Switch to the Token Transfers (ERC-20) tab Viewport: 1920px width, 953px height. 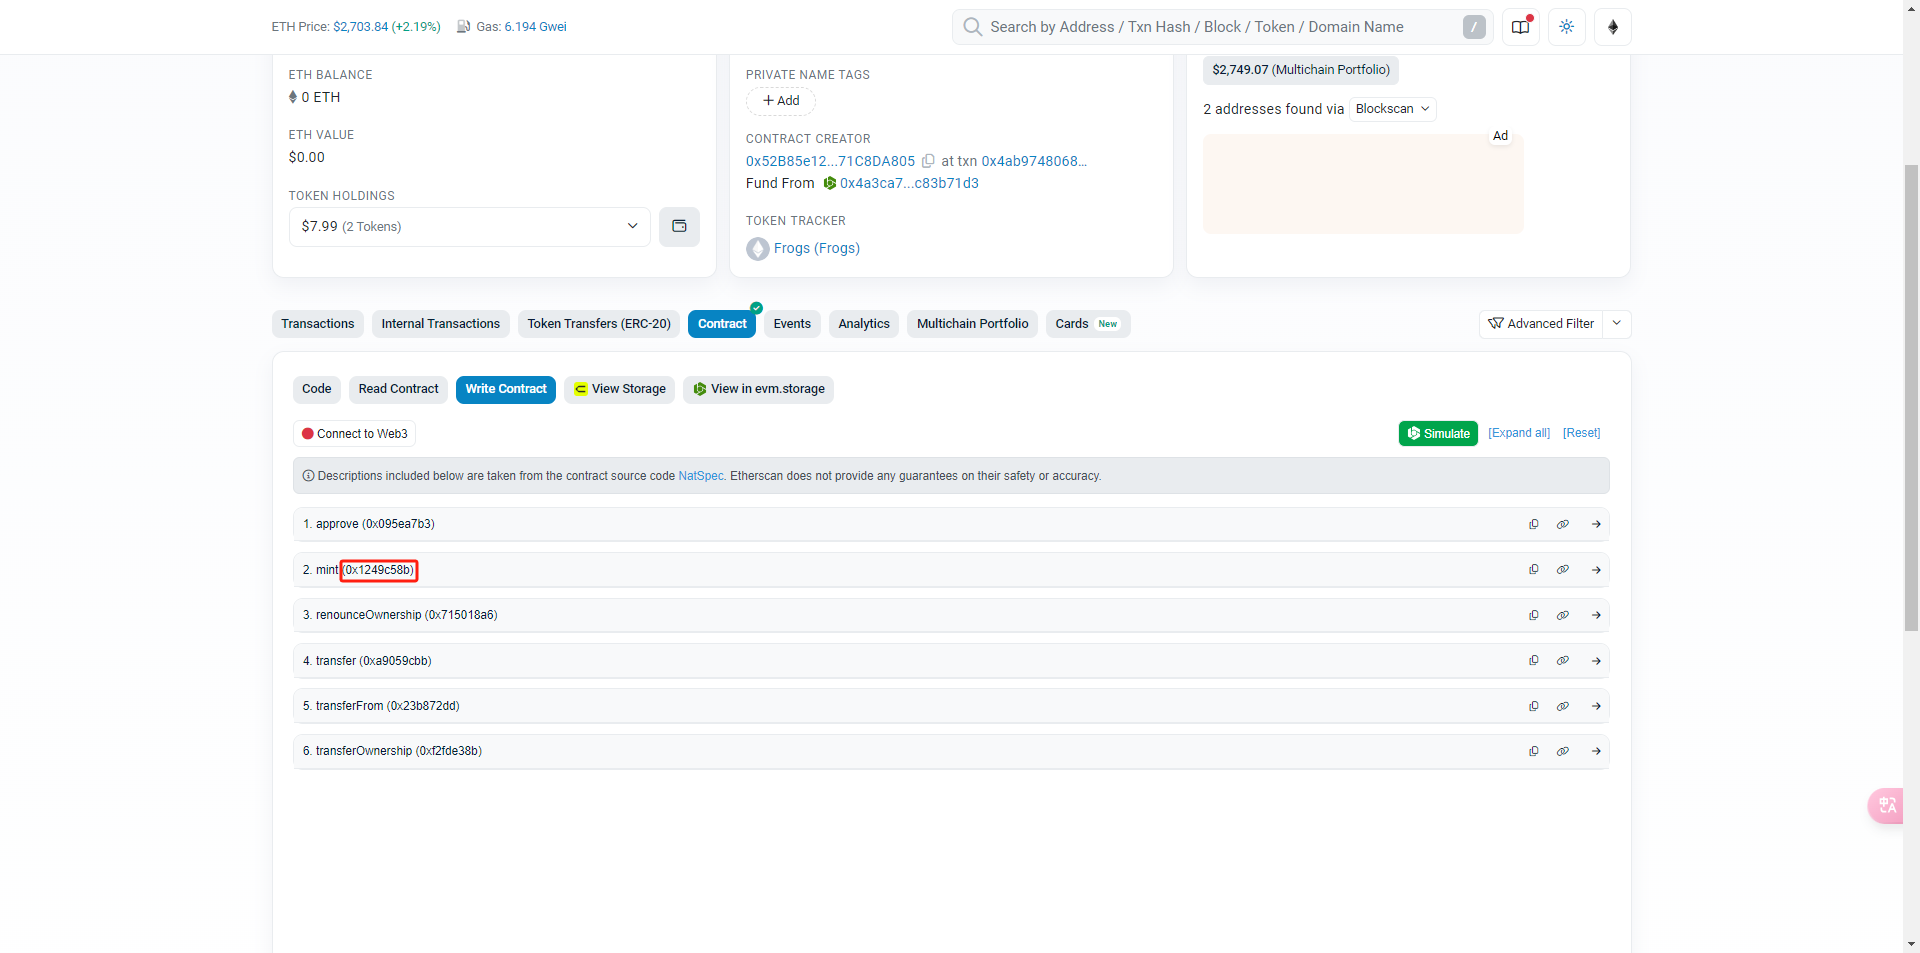click(x=599, y=324)
